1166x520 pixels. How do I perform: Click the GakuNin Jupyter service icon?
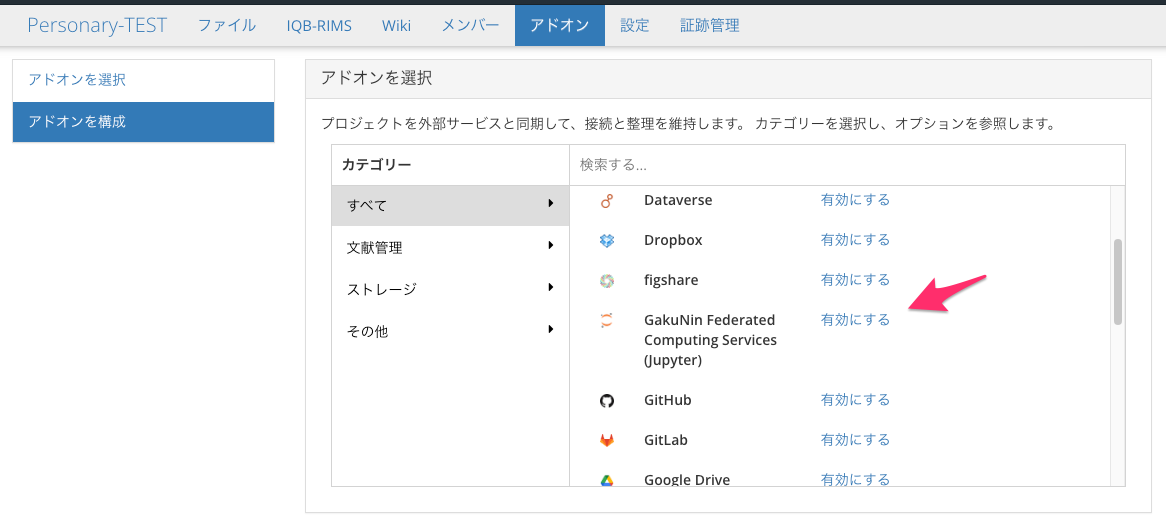606,321
